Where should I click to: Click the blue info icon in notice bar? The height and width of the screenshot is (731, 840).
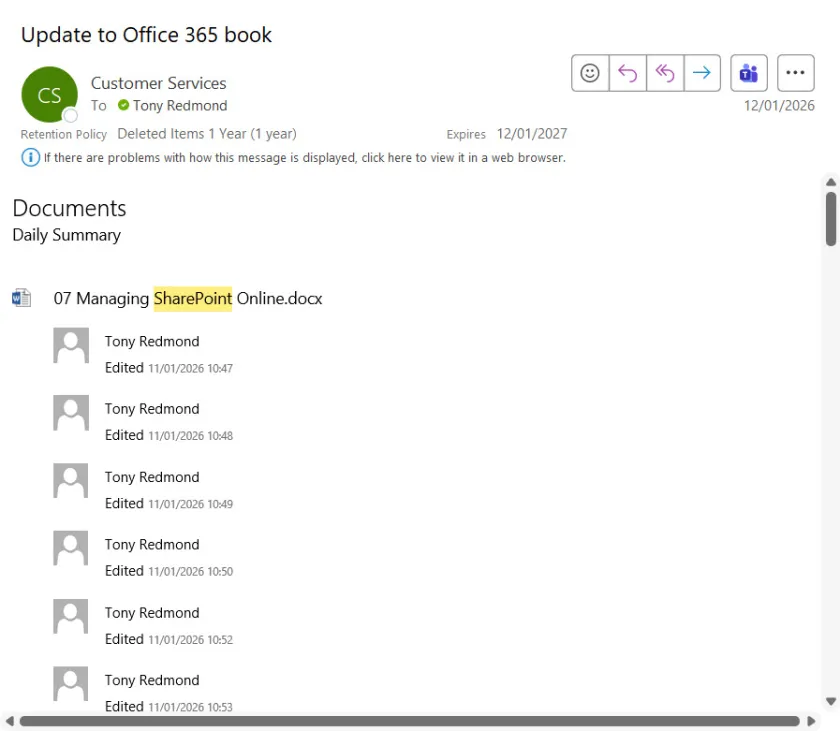click(x=30, y=157)
